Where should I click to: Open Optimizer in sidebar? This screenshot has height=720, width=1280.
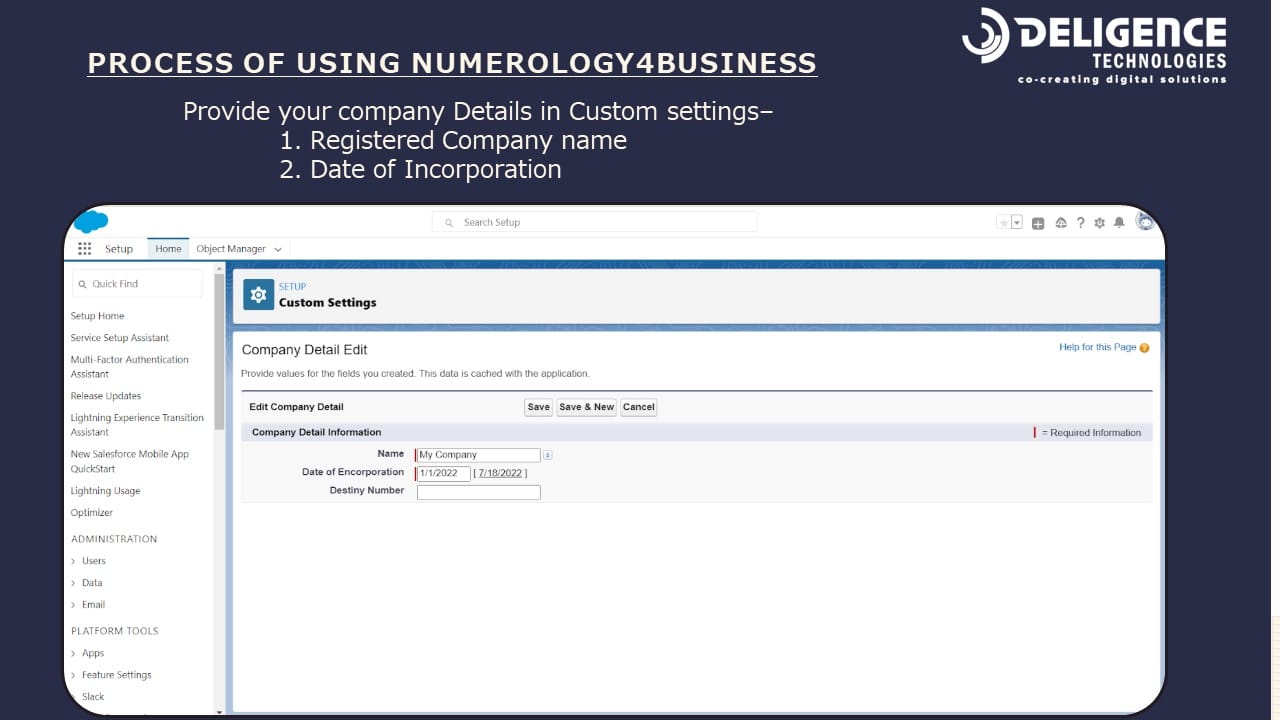[92, 513]
